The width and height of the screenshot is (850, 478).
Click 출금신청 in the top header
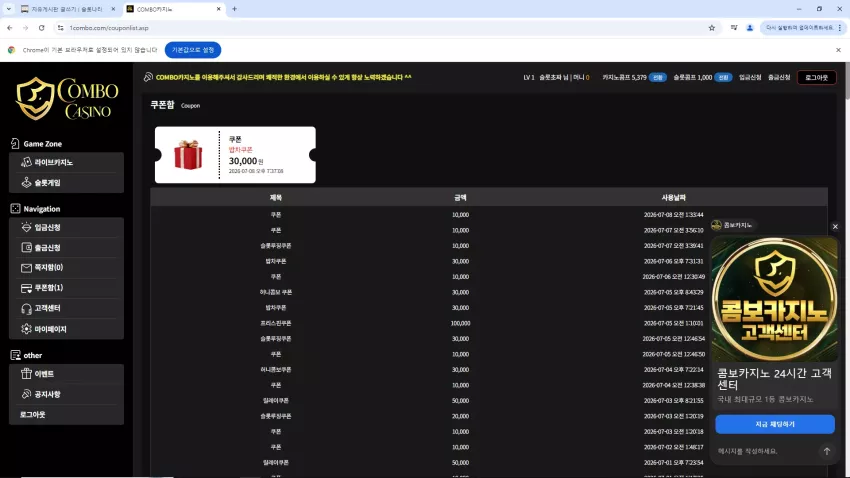coord(779,77)
